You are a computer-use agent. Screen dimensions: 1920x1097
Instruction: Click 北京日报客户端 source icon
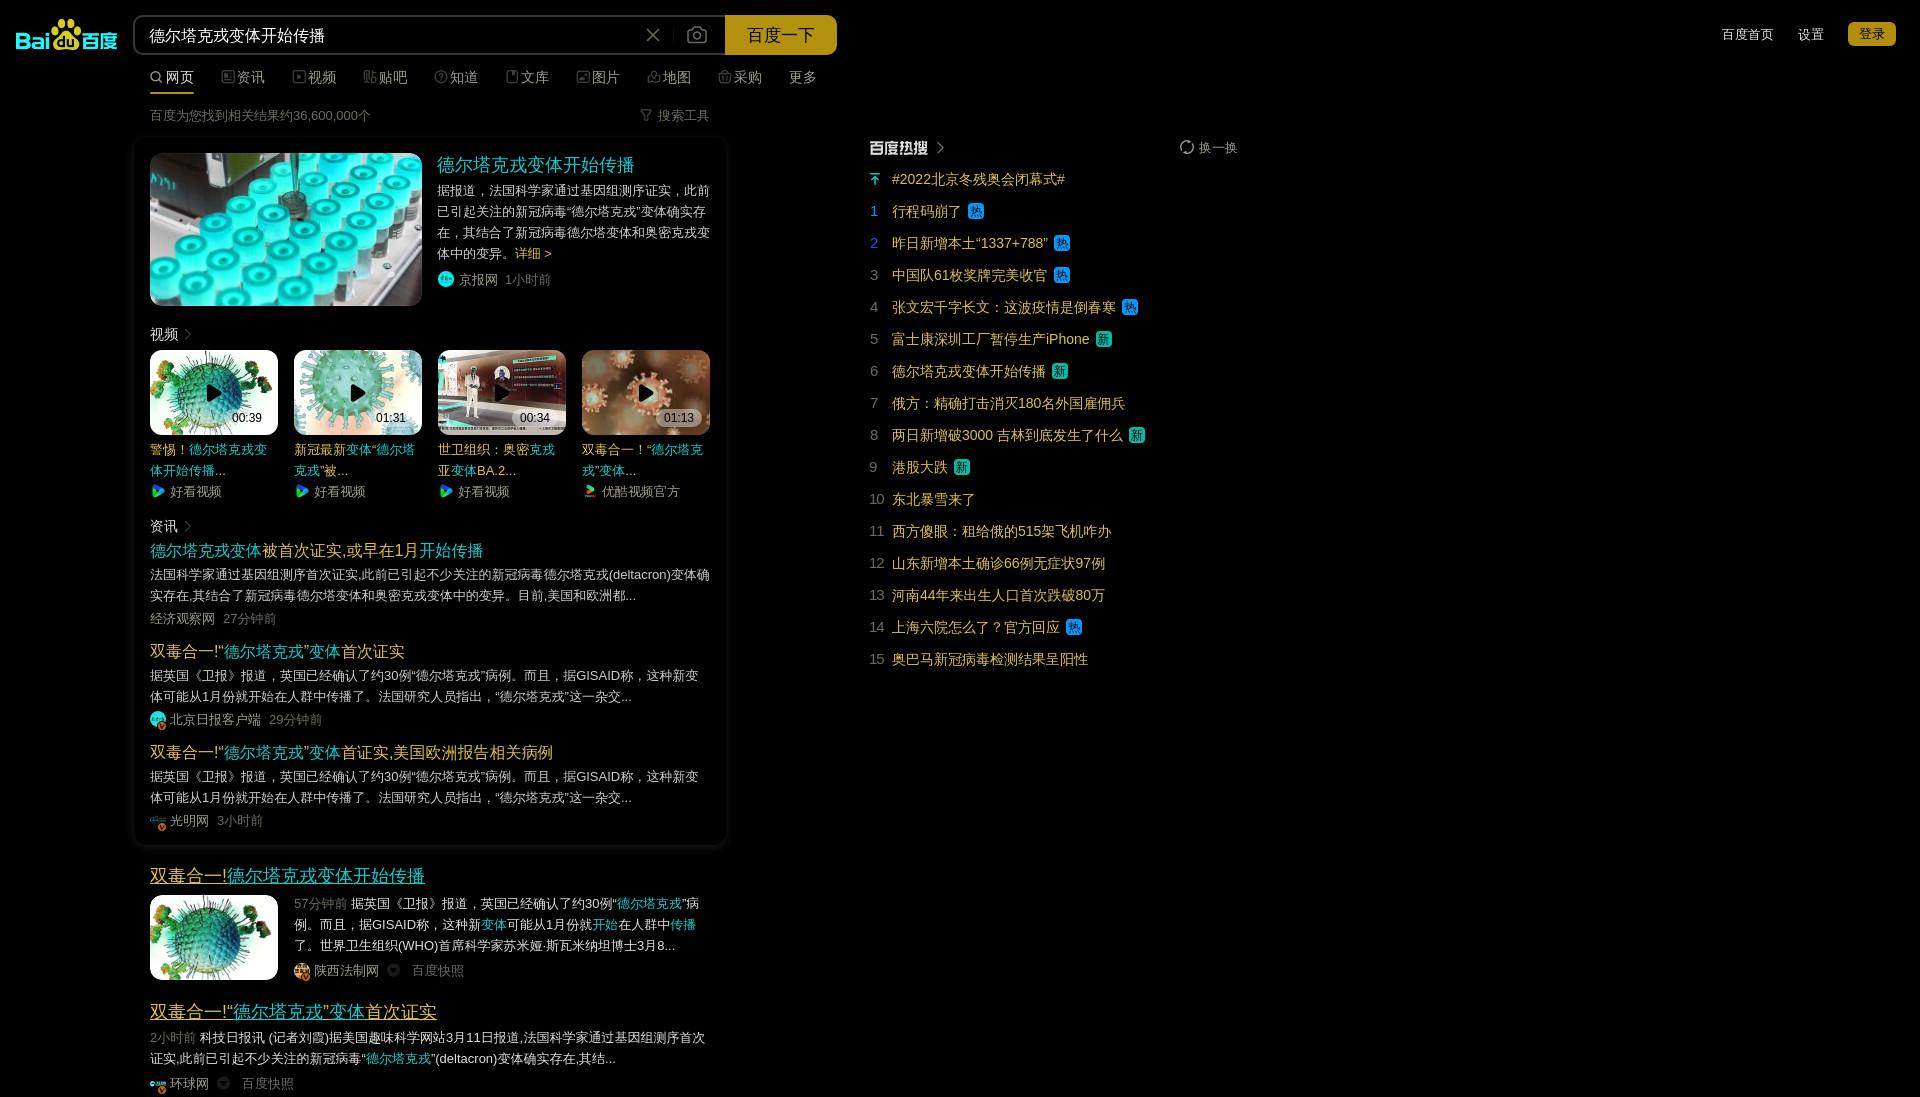click(158, 720)
